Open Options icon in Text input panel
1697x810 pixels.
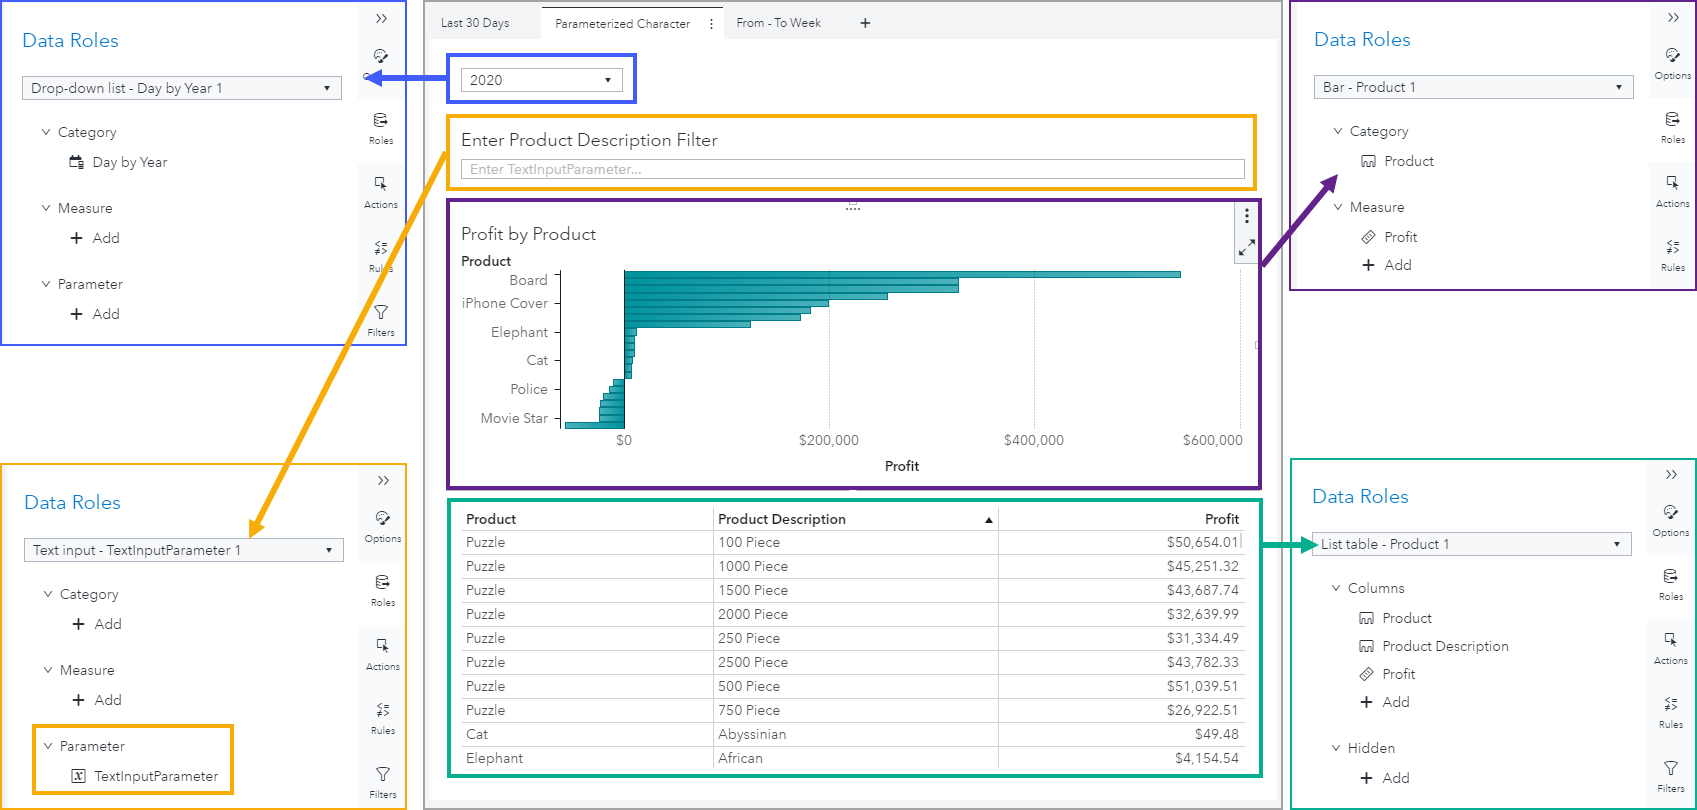(x=383, y=525)
